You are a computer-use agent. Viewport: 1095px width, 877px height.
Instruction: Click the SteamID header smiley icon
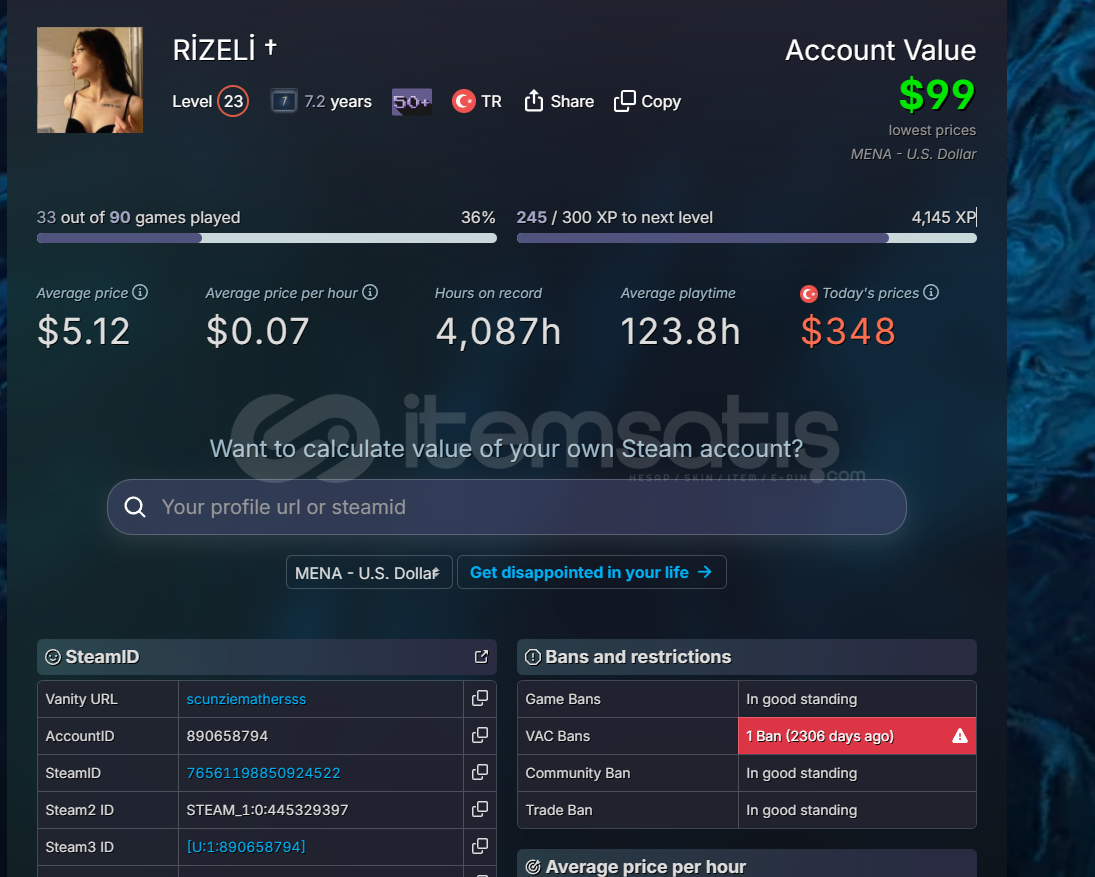tap(52, 657)
